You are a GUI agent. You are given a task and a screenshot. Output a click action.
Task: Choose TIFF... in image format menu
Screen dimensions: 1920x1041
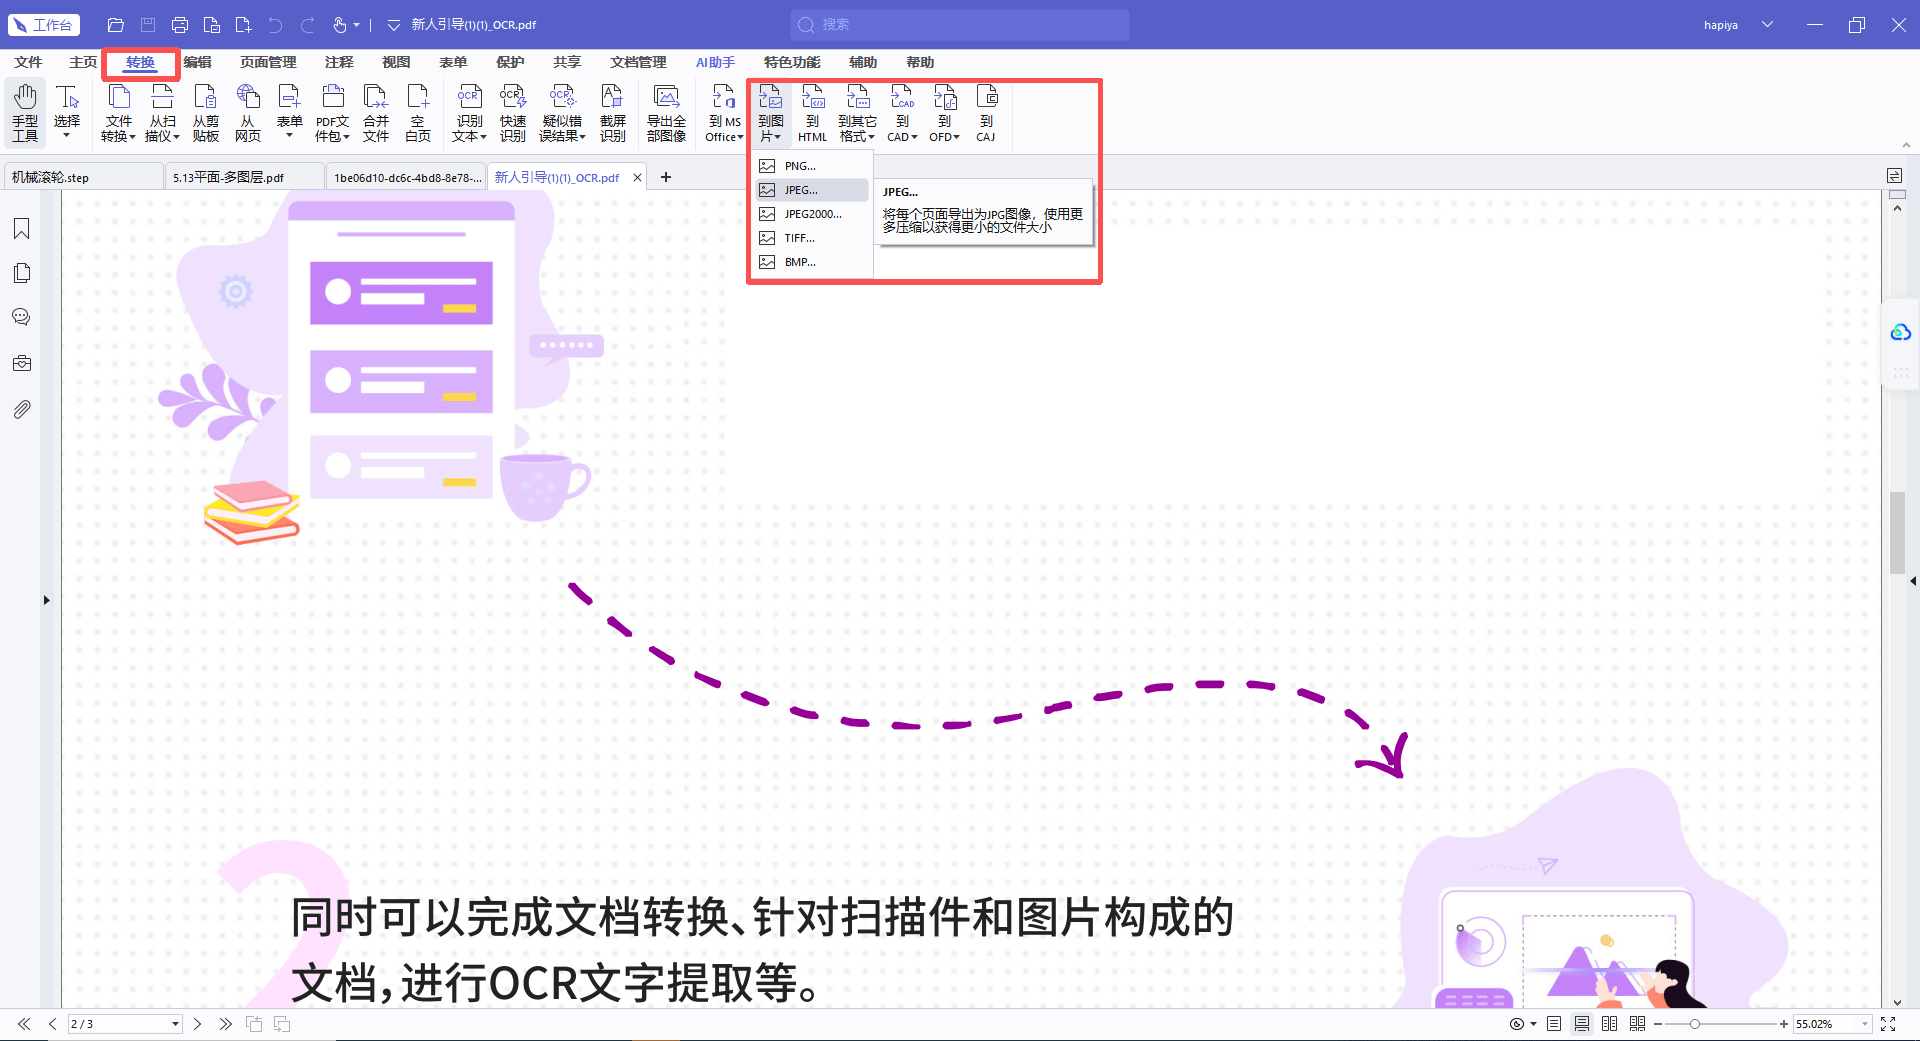click(811, 238)
